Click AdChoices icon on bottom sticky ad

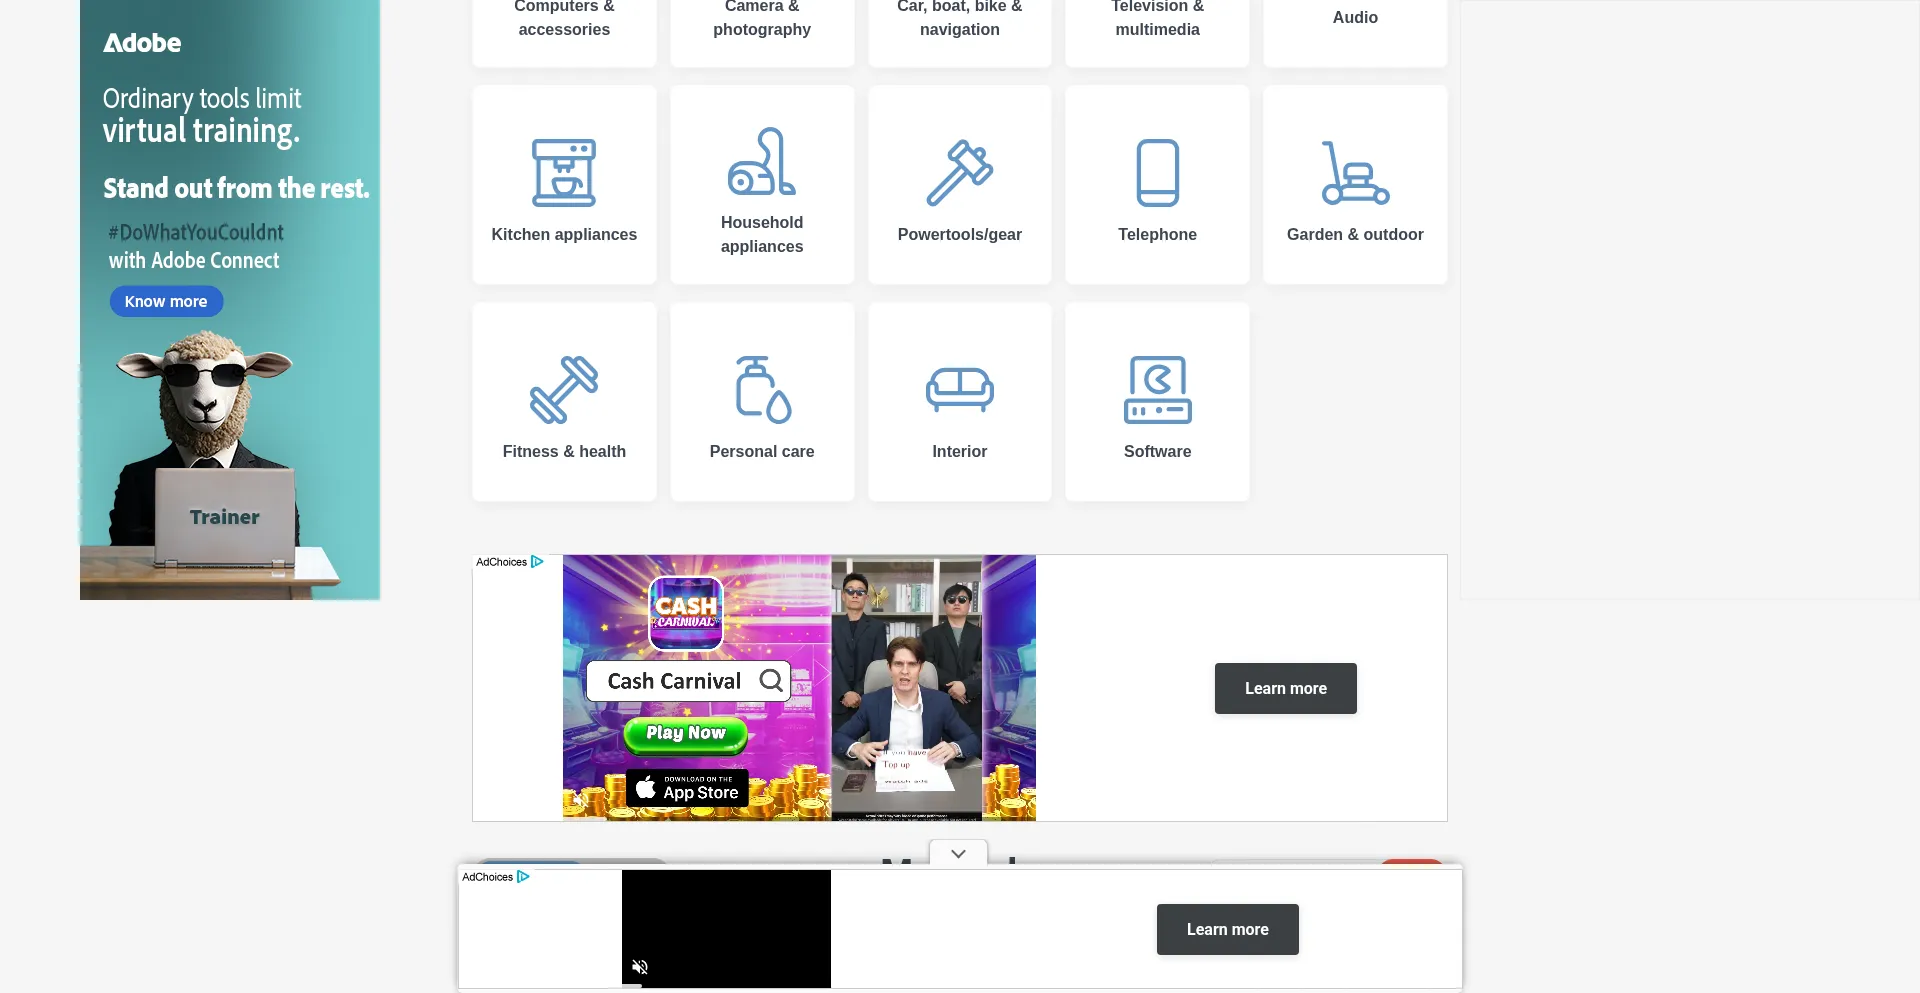pyautogui.click(x=523, y=877)
